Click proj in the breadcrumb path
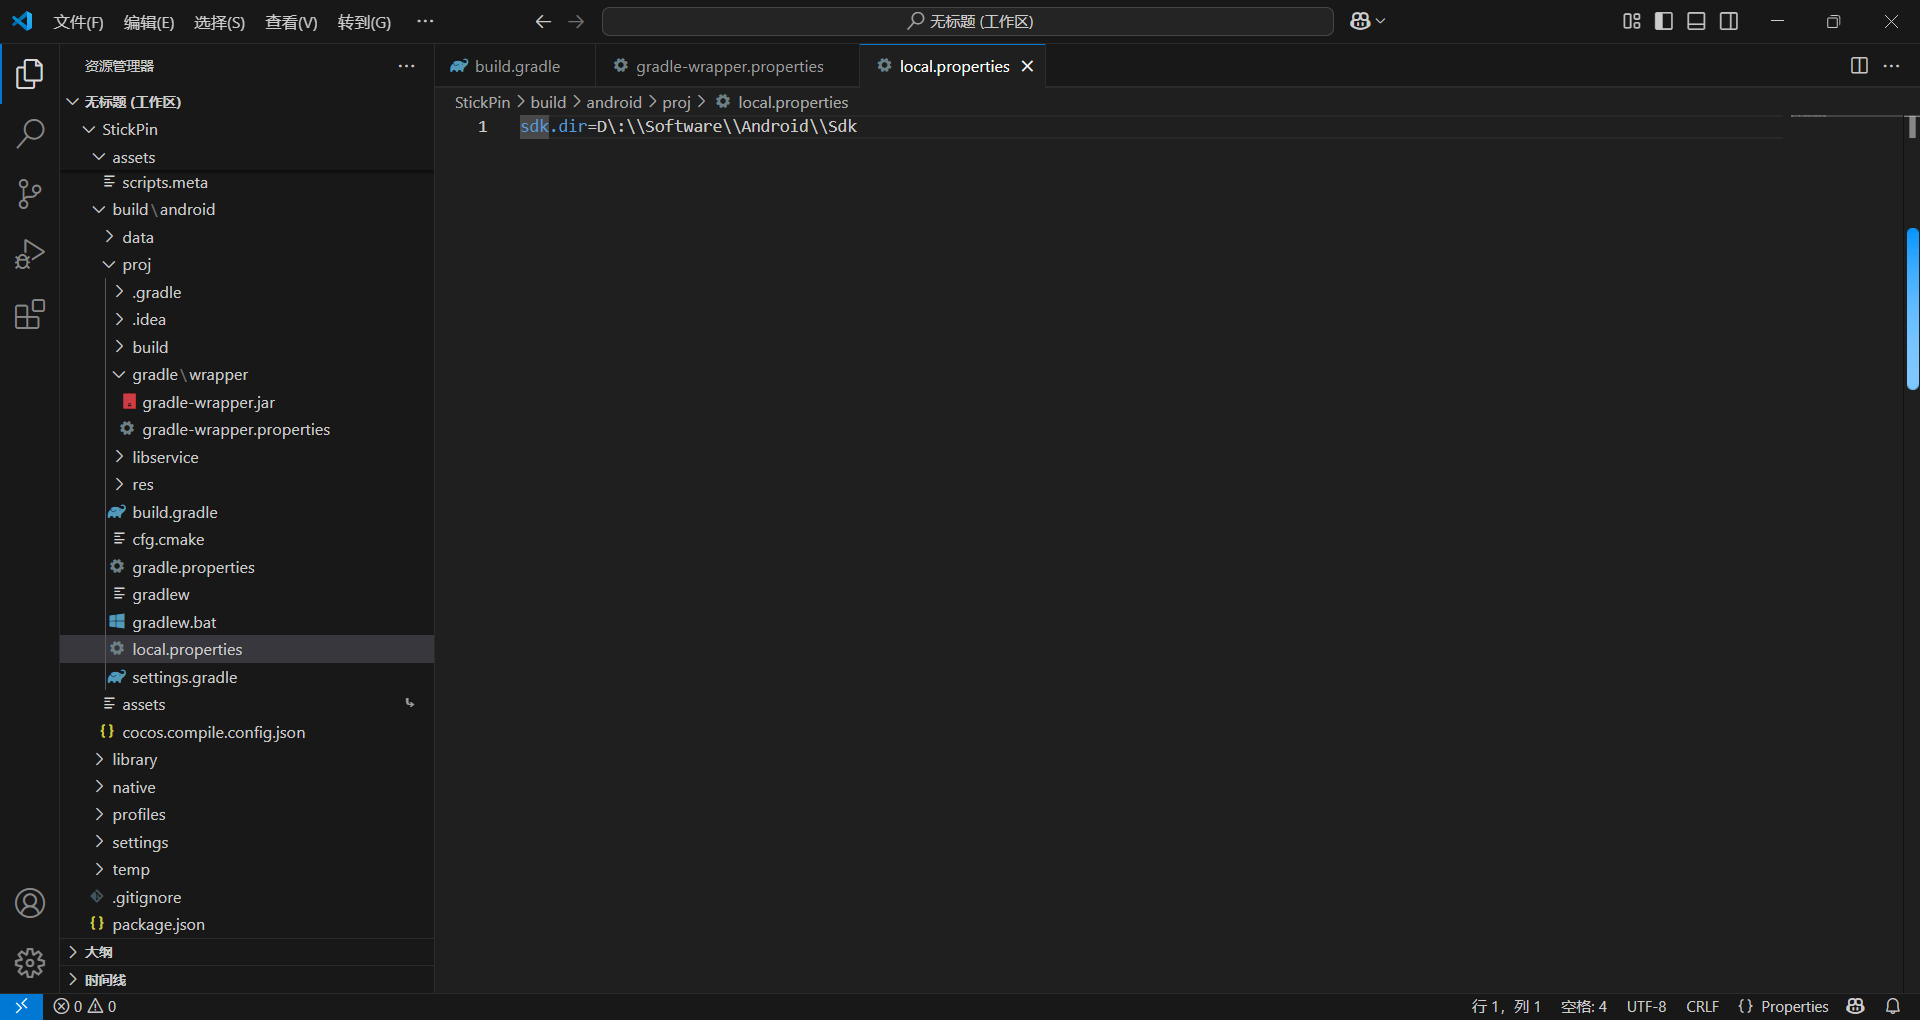This screenshot has height=1020, width=1920. 677,101
